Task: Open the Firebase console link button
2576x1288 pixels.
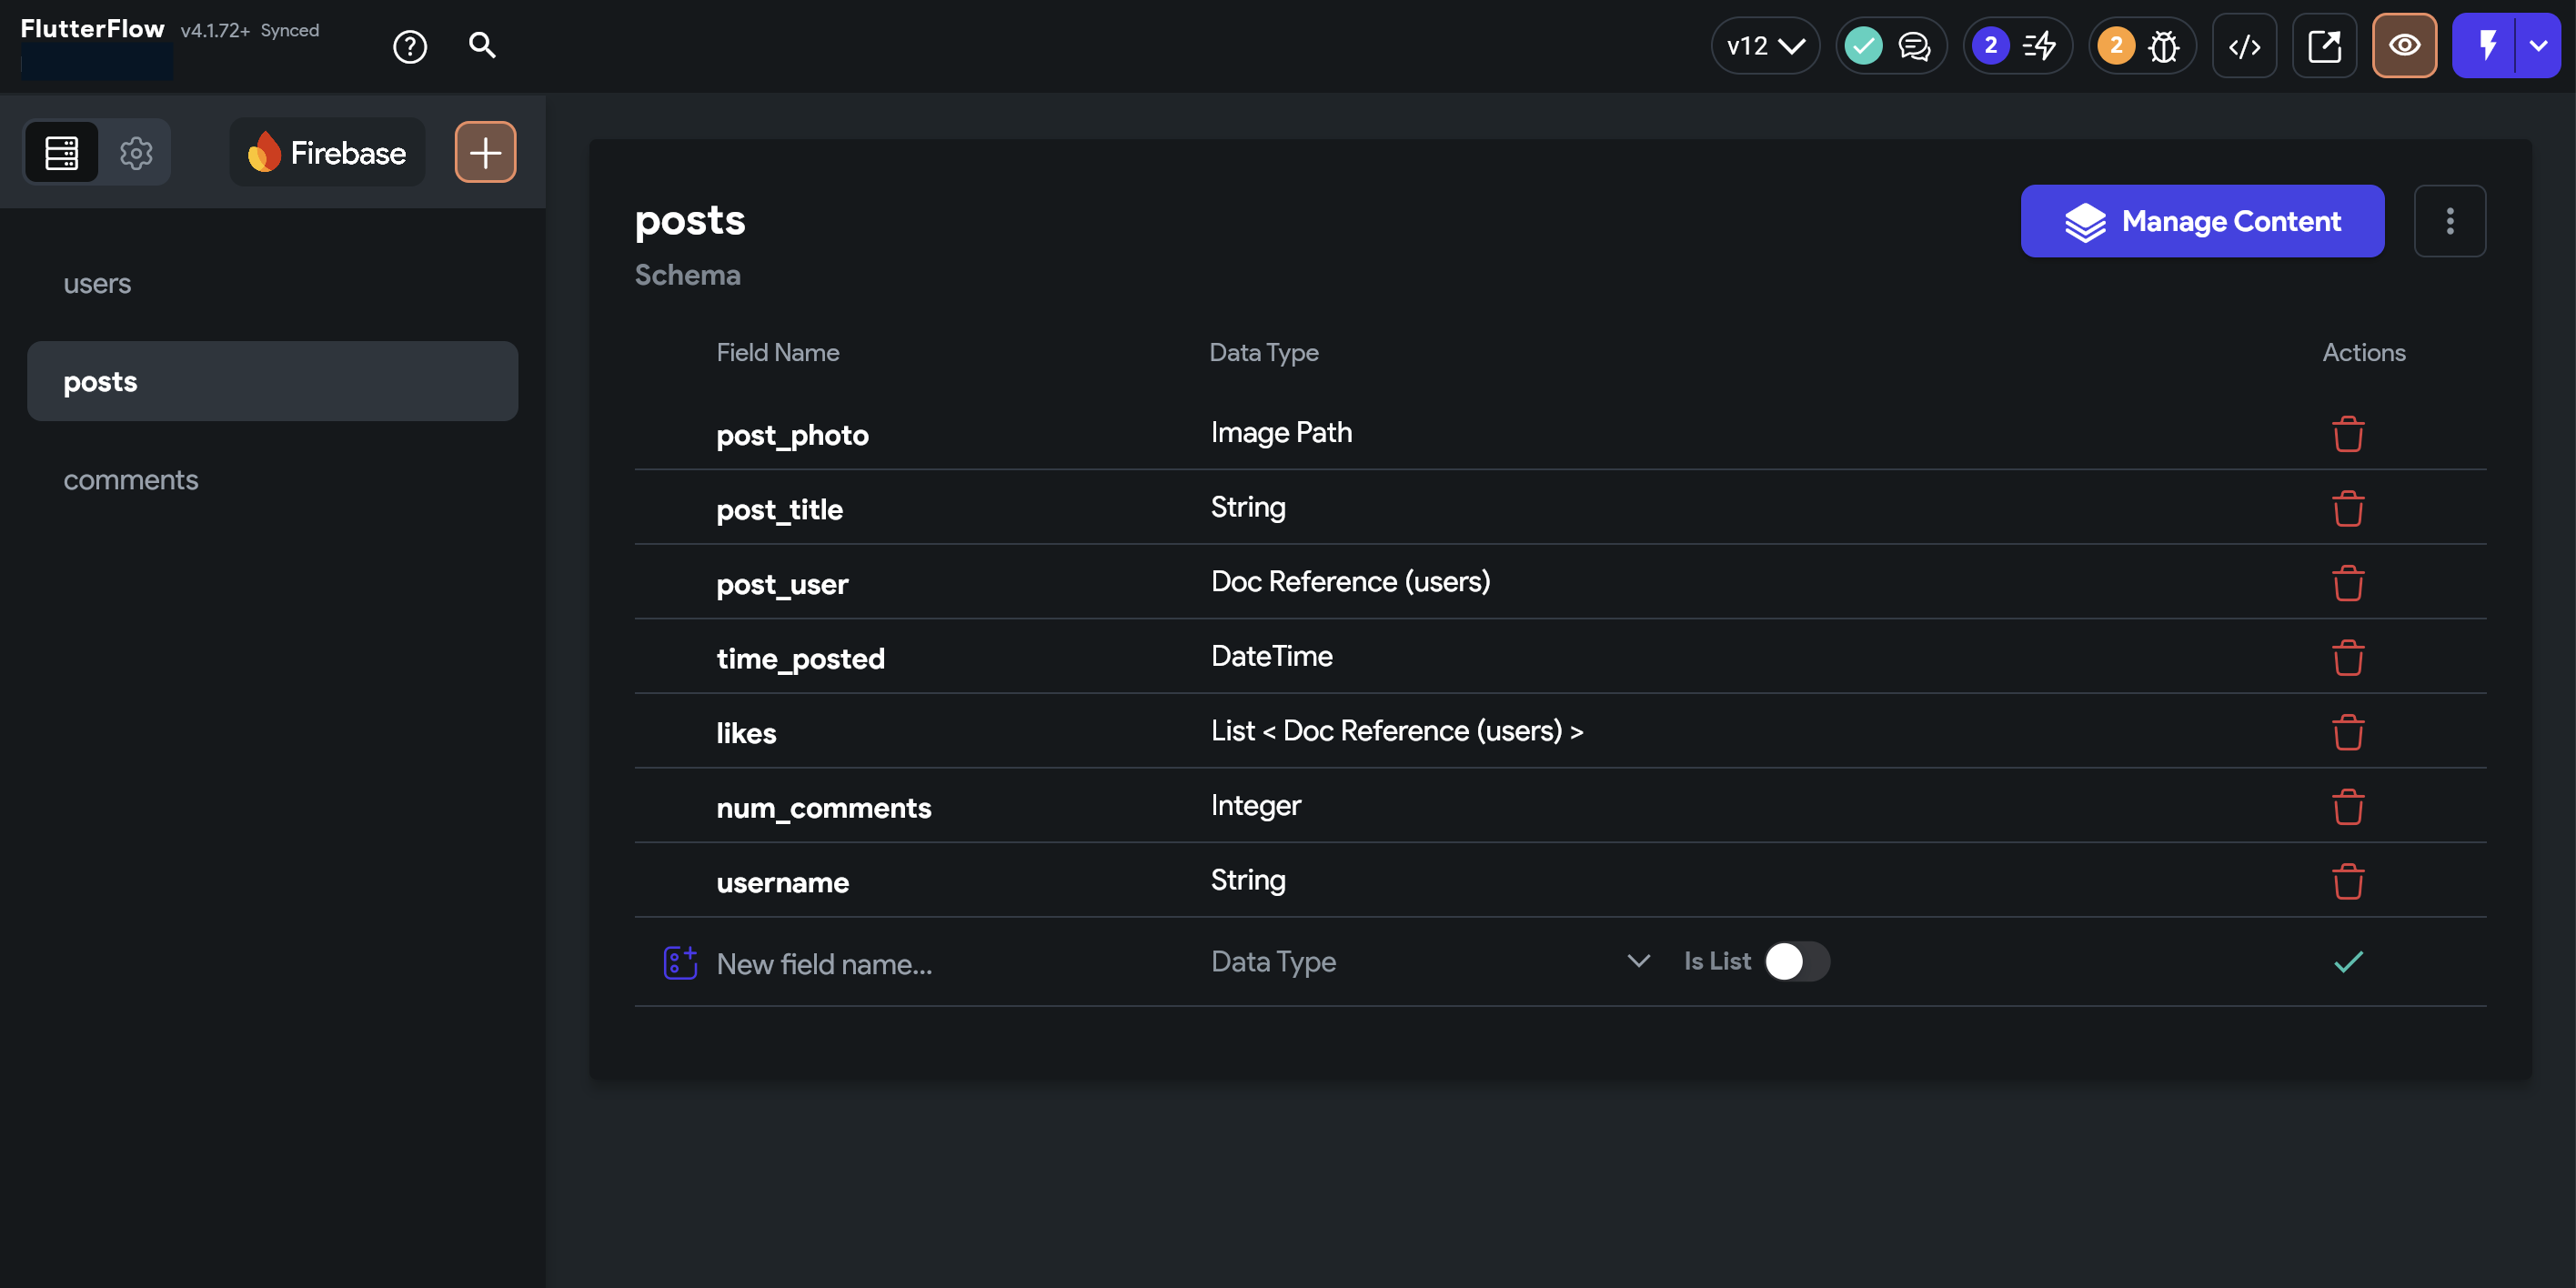Action: pos(2324,45)
